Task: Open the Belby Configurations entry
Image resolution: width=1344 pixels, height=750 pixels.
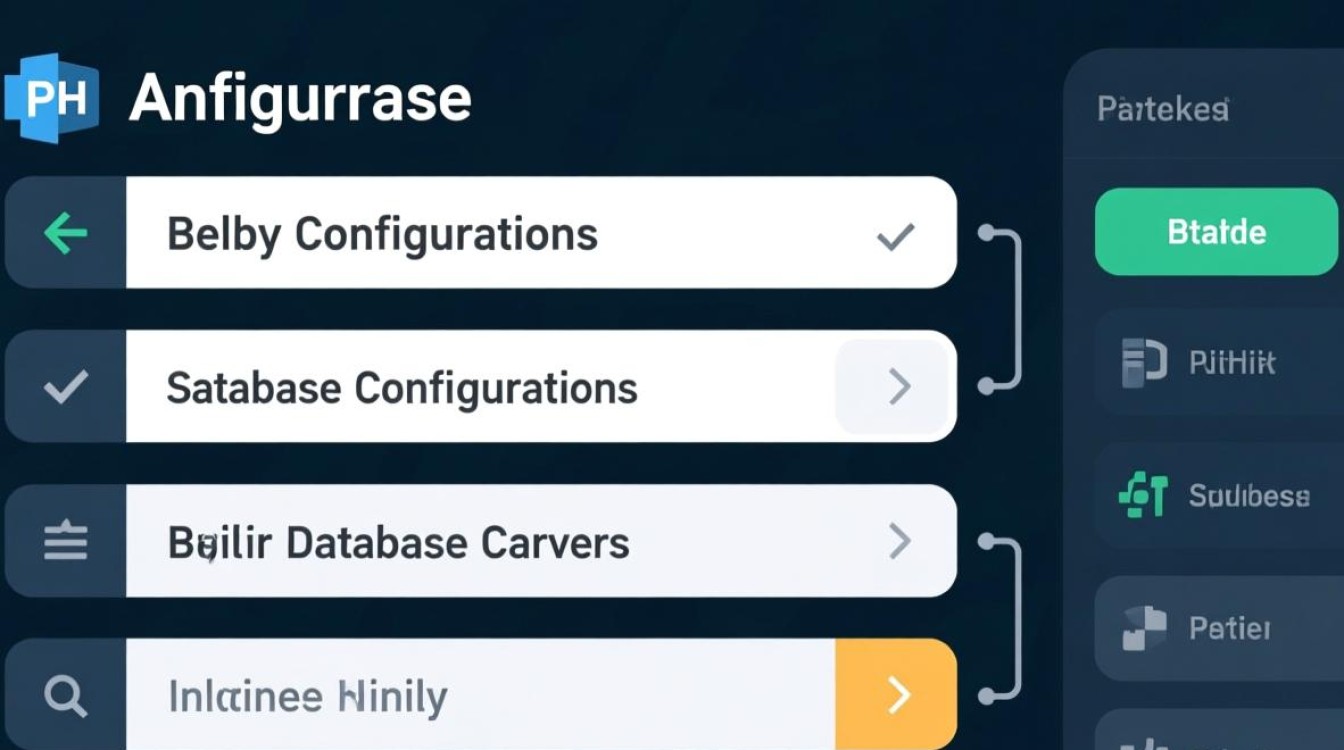Action: (x=382, y=235)
